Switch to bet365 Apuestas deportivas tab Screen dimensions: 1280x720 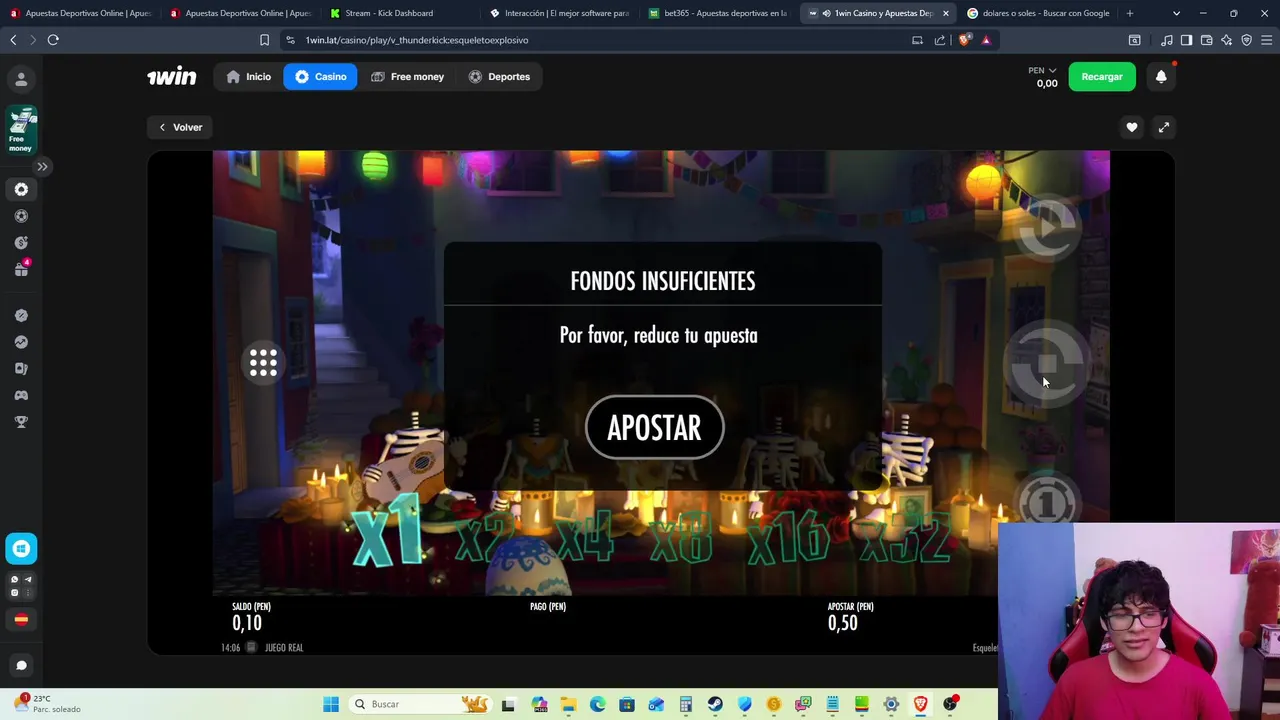(x=720, y=13)
